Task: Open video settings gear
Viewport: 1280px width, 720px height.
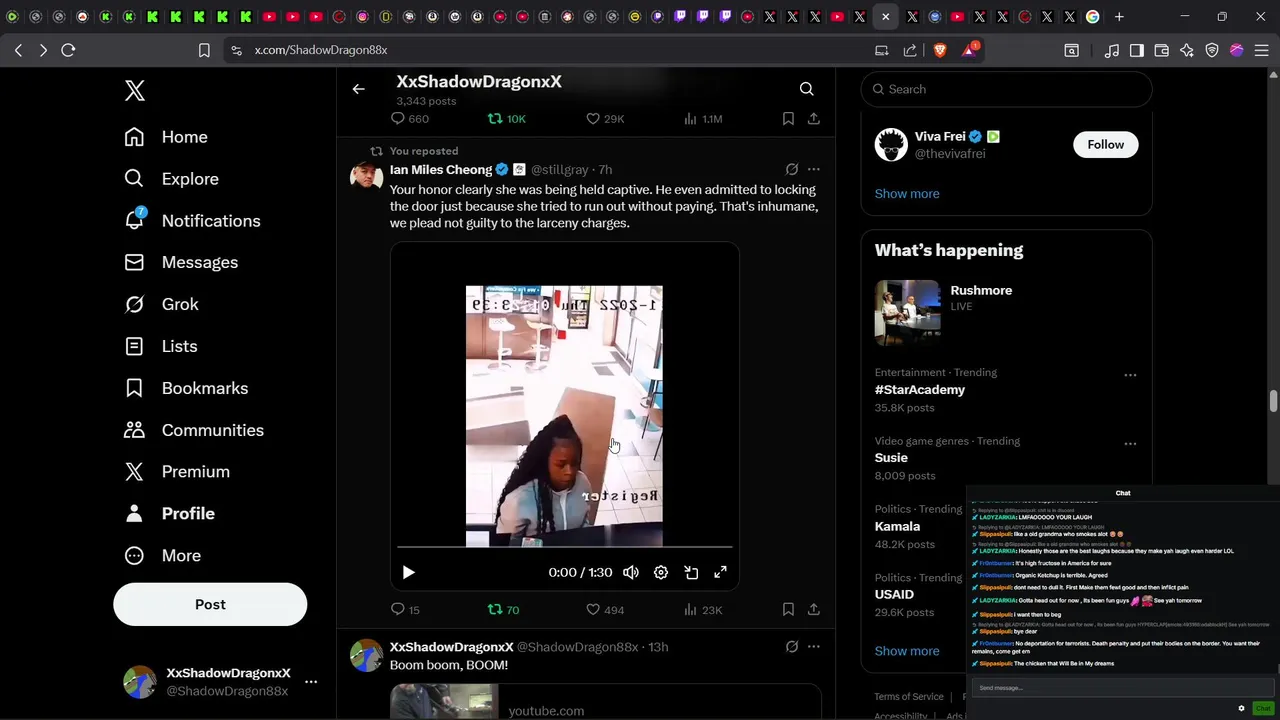Action: pyautogui.click(x=661, y=572)
